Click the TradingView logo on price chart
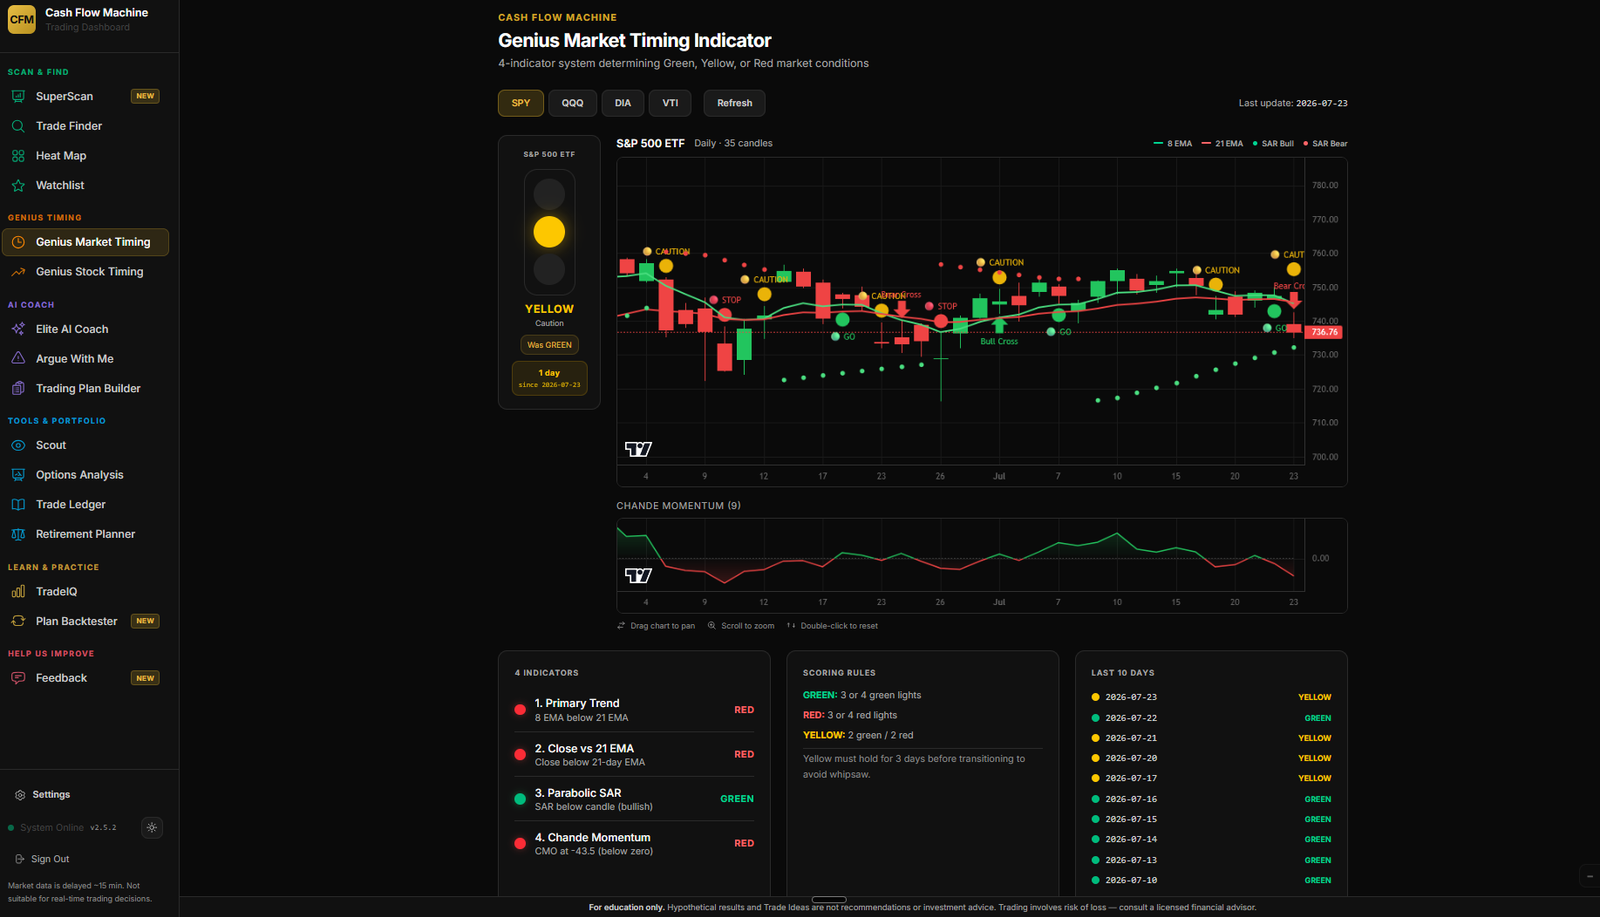The image size is (1600, 917). click(638, 449)
